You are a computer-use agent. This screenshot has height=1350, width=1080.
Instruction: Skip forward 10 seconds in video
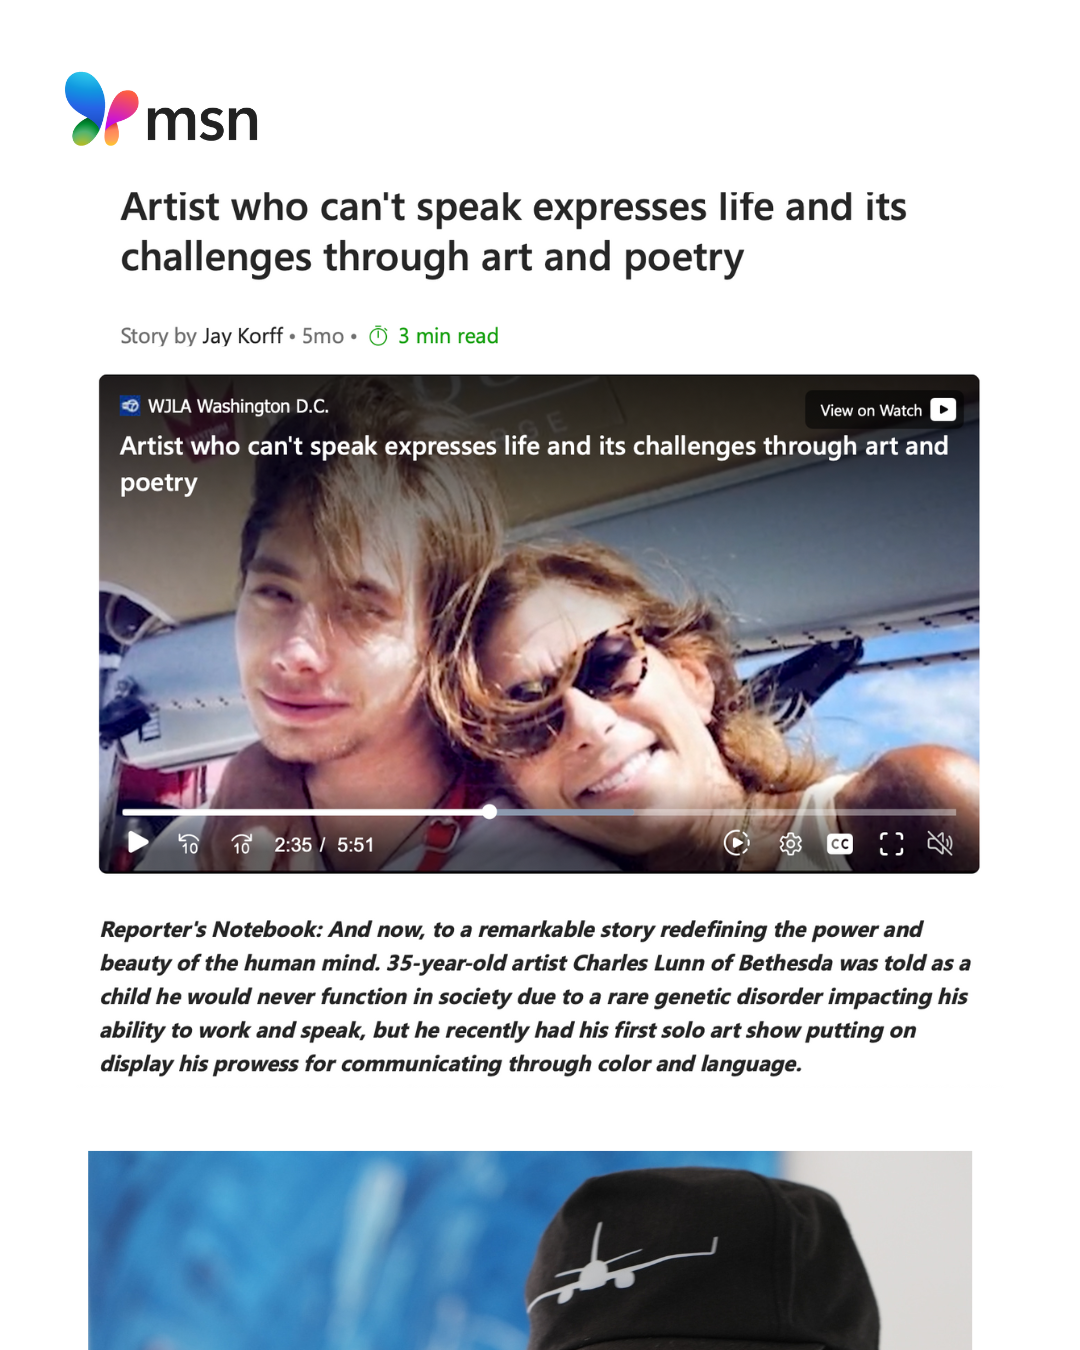242,844
